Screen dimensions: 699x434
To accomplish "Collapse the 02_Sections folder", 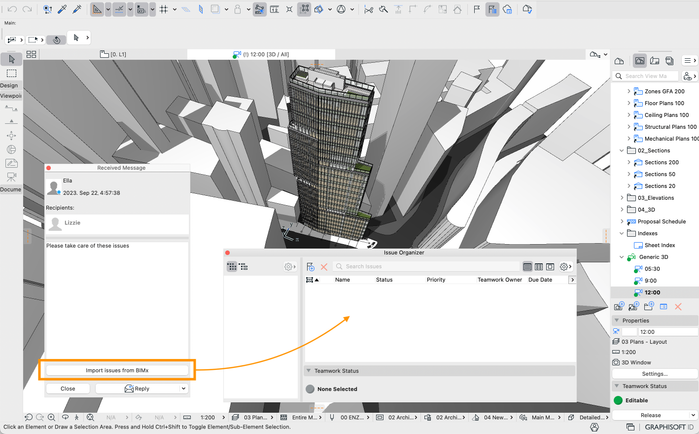I will (621, 150).
